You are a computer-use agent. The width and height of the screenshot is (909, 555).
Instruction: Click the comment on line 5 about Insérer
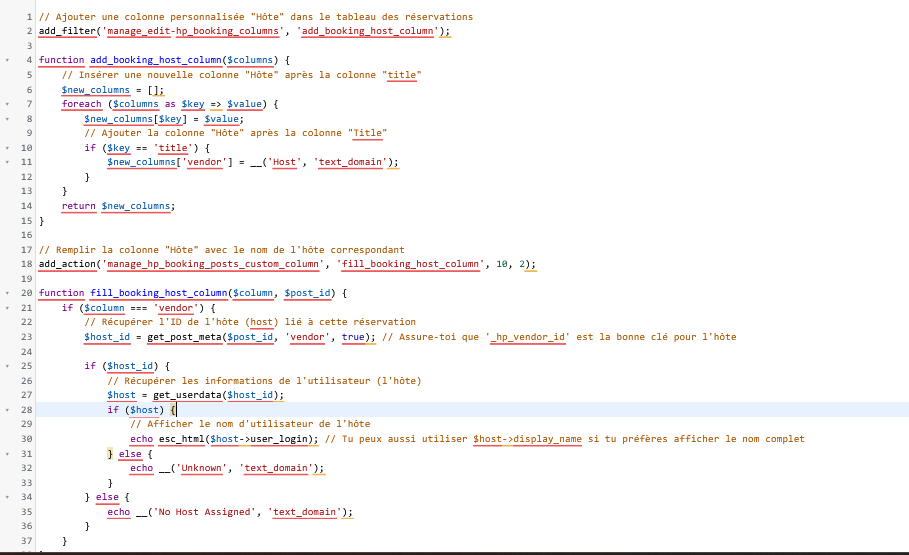[241, 75]
